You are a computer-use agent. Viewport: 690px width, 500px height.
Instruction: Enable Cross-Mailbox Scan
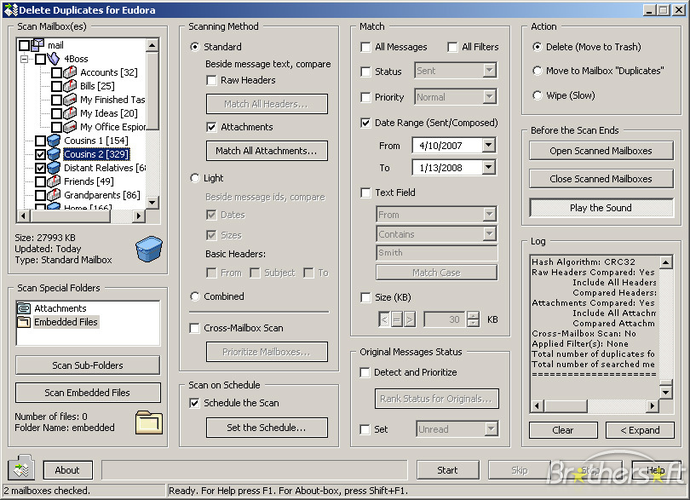(194, 328)
